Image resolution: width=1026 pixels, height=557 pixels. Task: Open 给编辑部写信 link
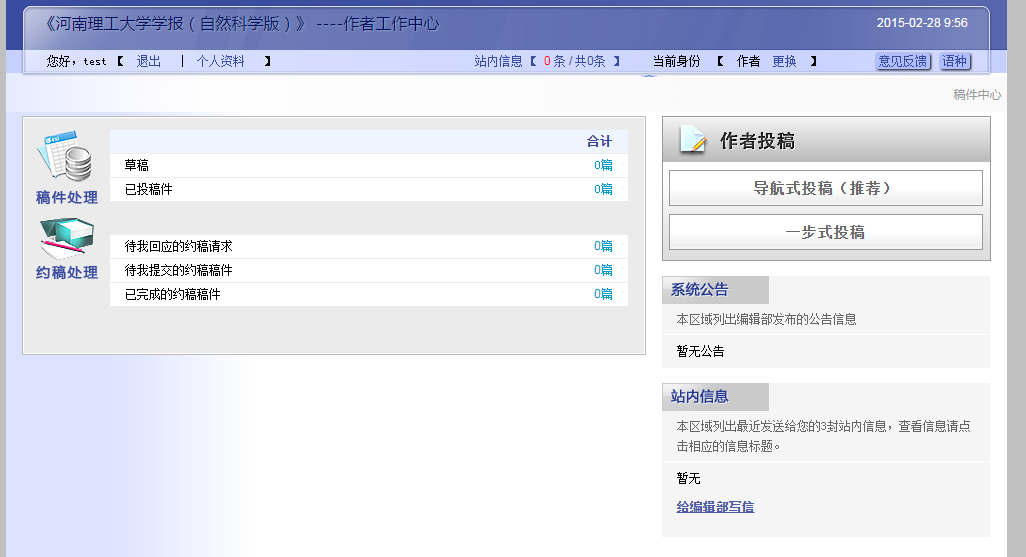715,507
